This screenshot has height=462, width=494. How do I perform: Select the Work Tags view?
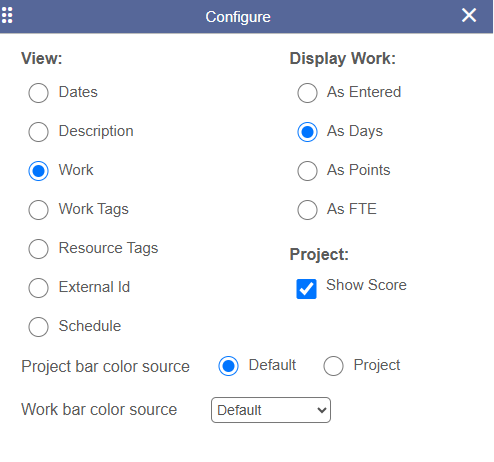pyautogui.click(x=38, y=210)
